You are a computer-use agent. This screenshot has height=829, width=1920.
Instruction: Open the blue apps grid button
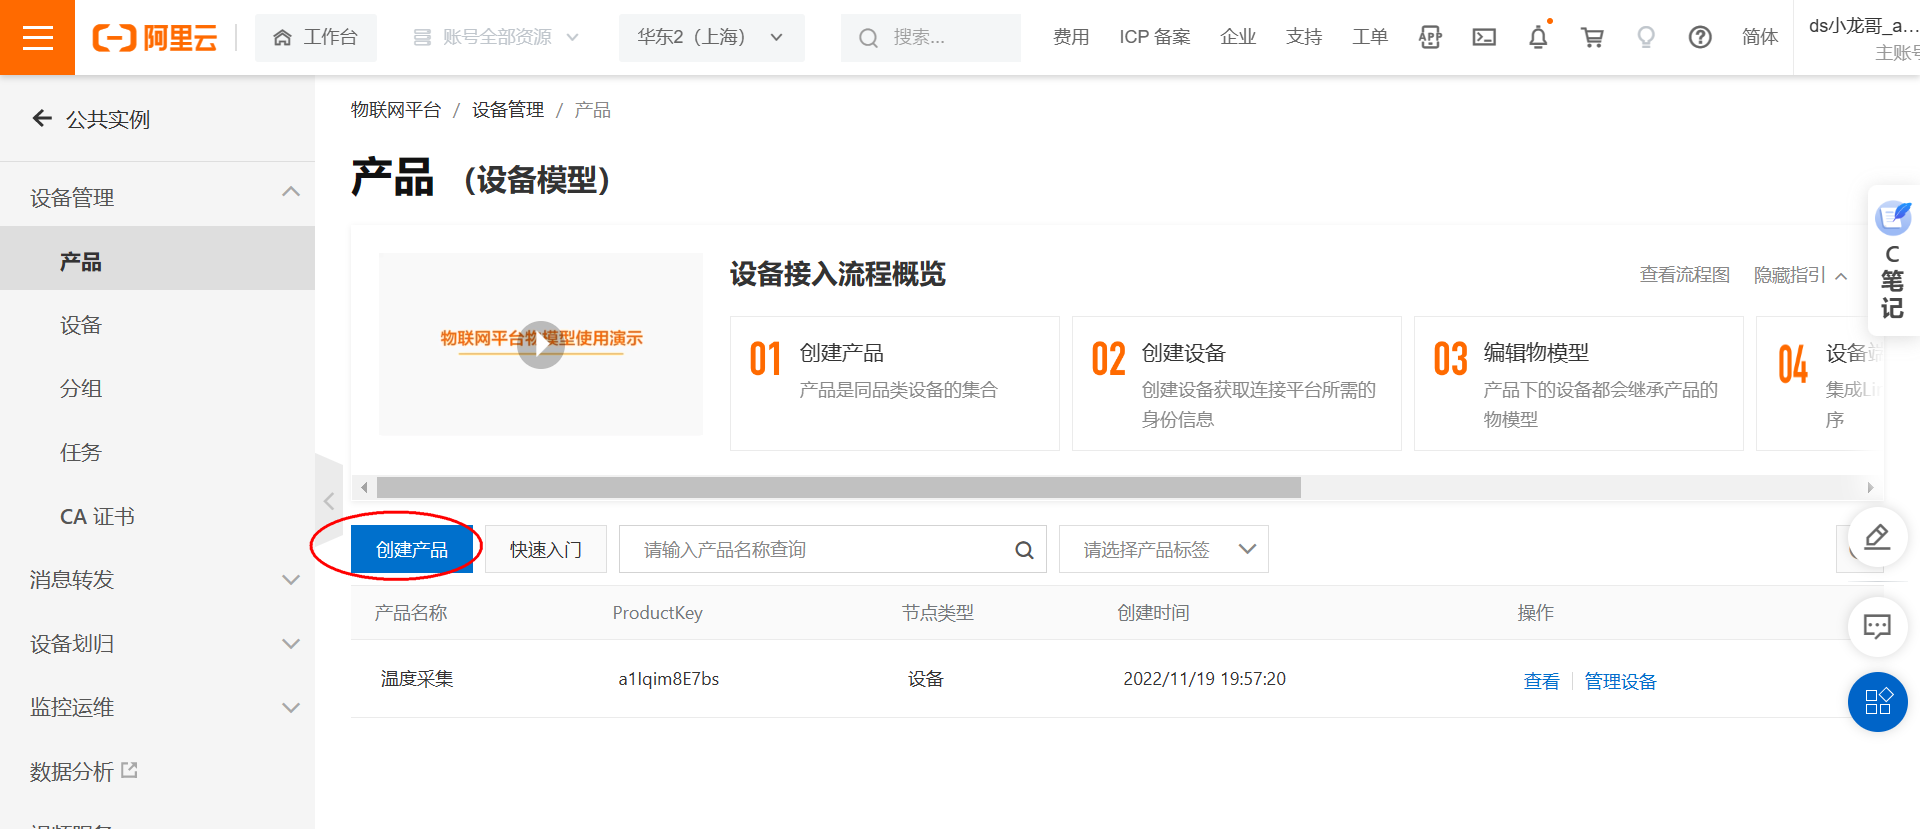(1877, 702)
